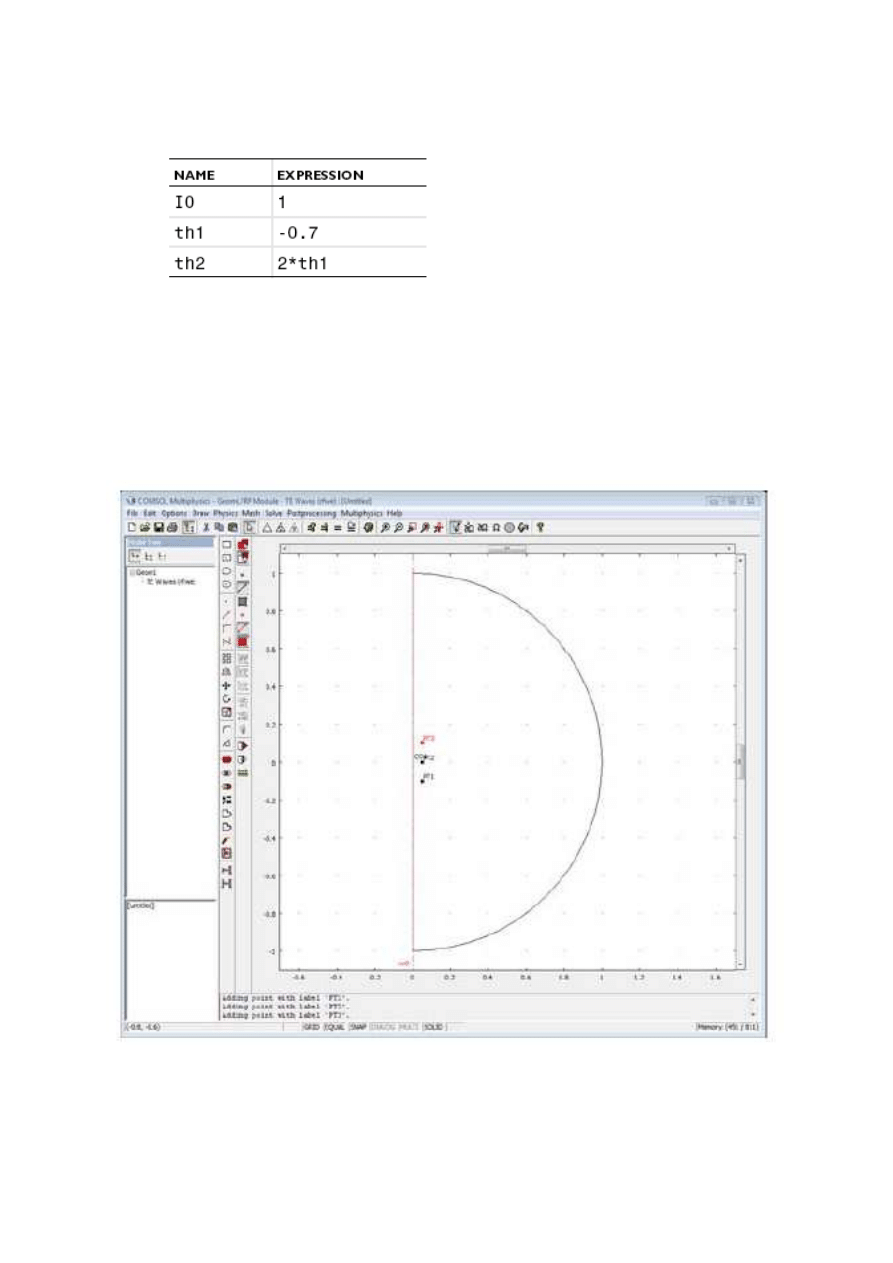Screen dimensions: 893x1263
Task: Toggle SOLID mode in the status bar
Action: tap(434, 1027)
